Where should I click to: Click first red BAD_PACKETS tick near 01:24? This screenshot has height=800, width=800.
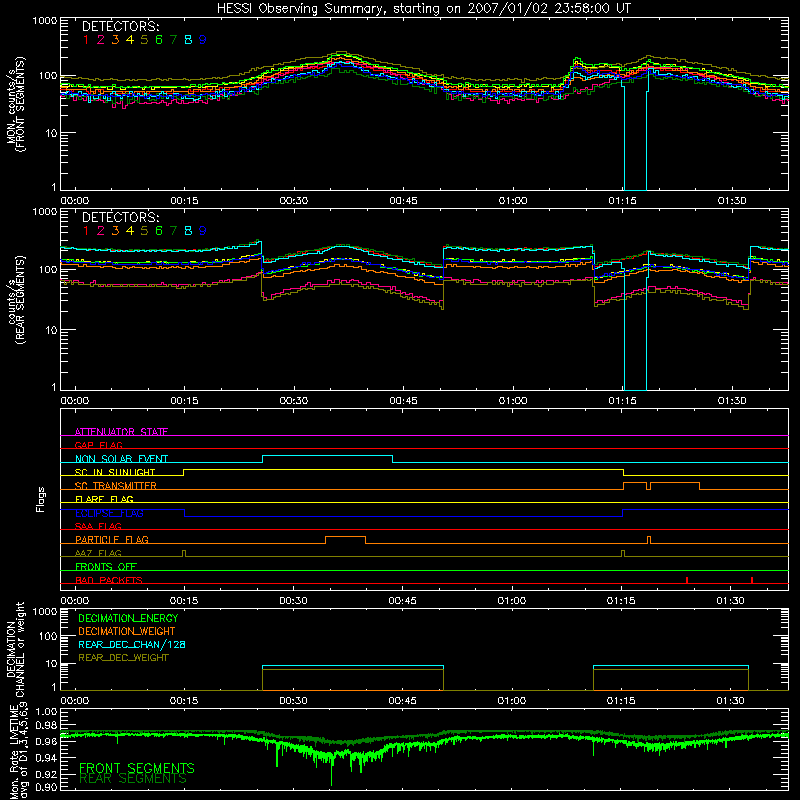[687, 580]
